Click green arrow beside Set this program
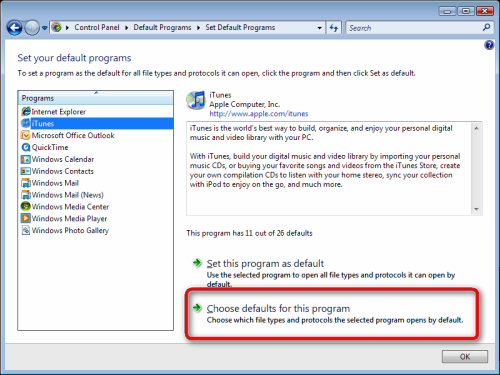This screenshot has width=500, height=375. pyautogui.click(x=197, y=263)
